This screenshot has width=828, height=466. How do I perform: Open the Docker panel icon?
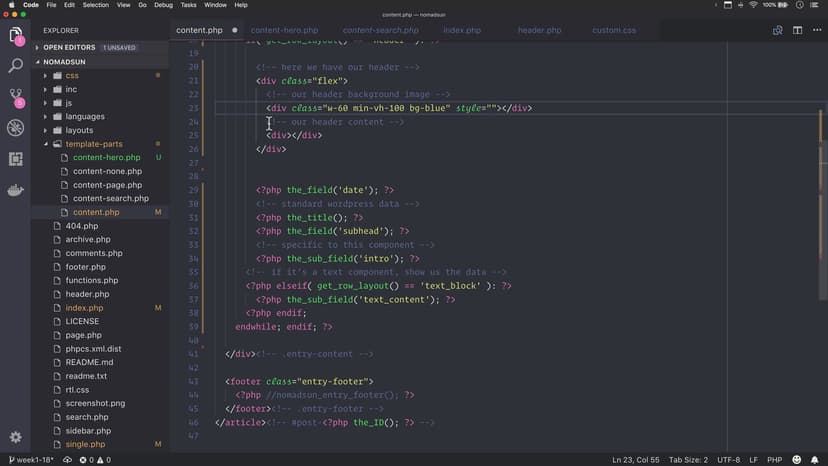[16, 190]
